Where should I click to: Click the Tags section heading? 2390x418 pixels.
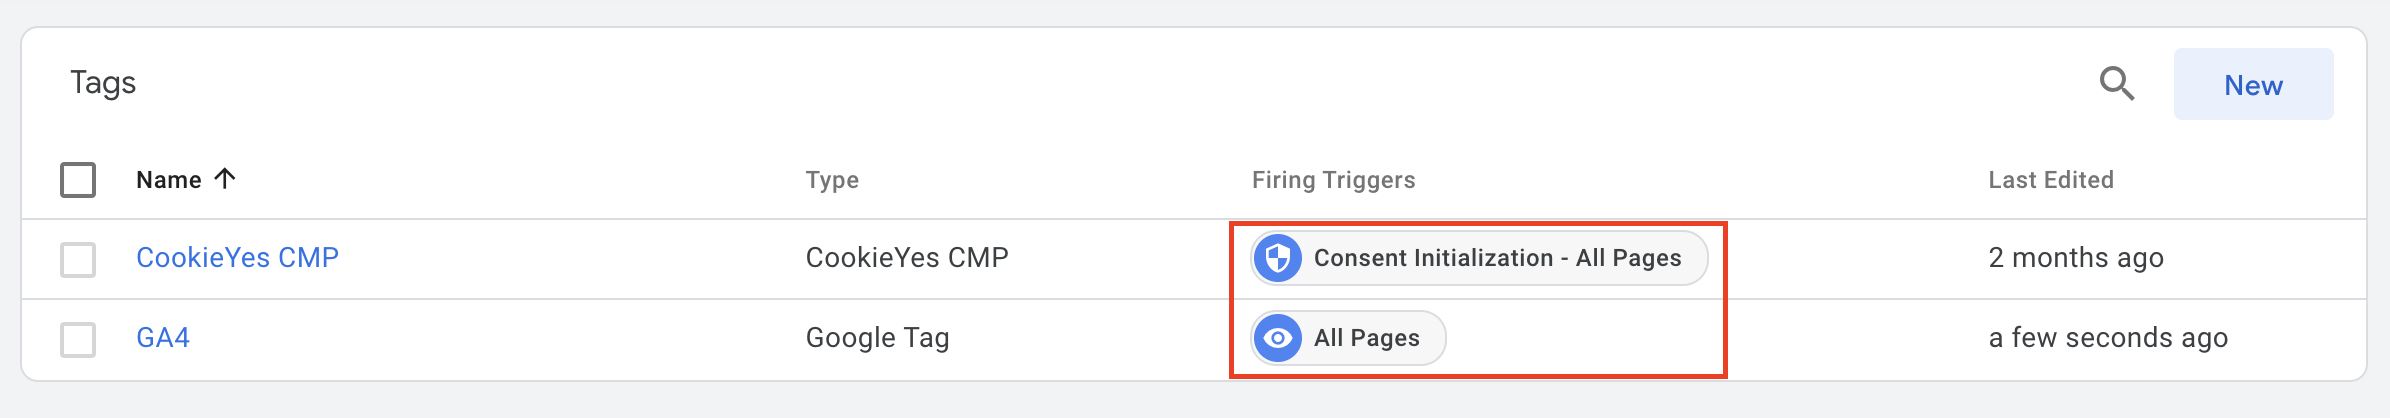[x=103, y=83]
